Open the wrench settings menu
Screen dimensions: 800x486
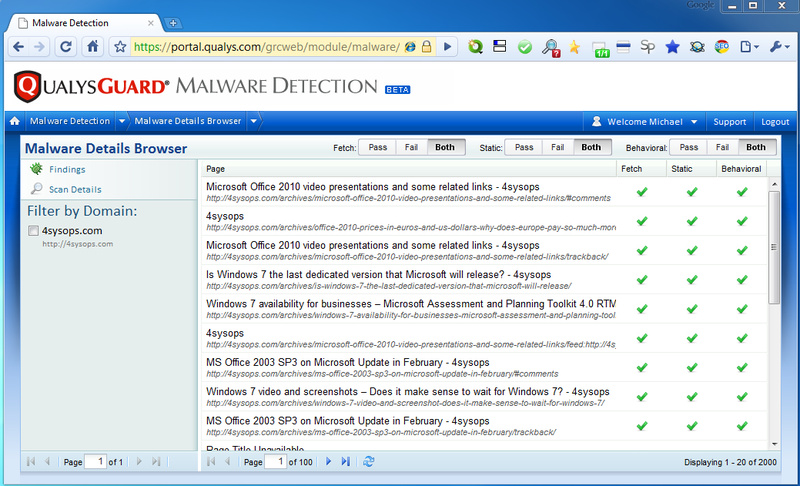(779, 47)
